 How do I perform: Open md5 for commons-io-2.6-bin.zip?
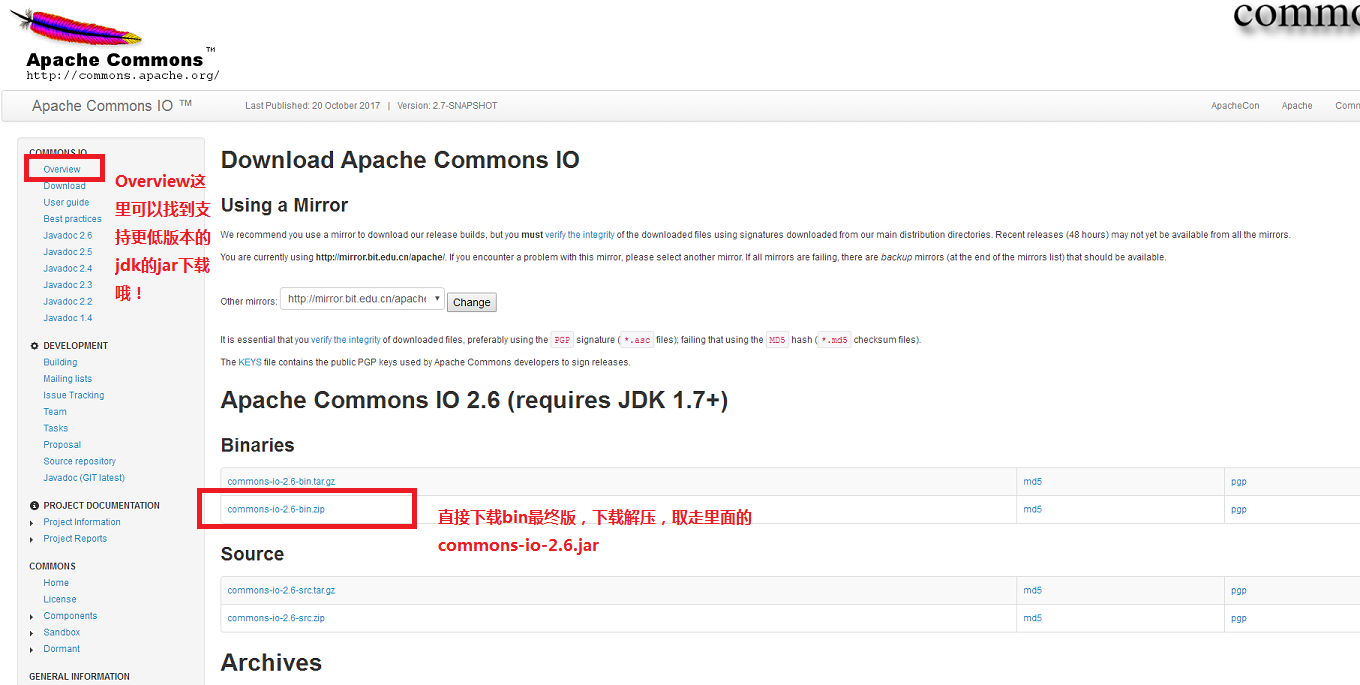click(1032, 510)
